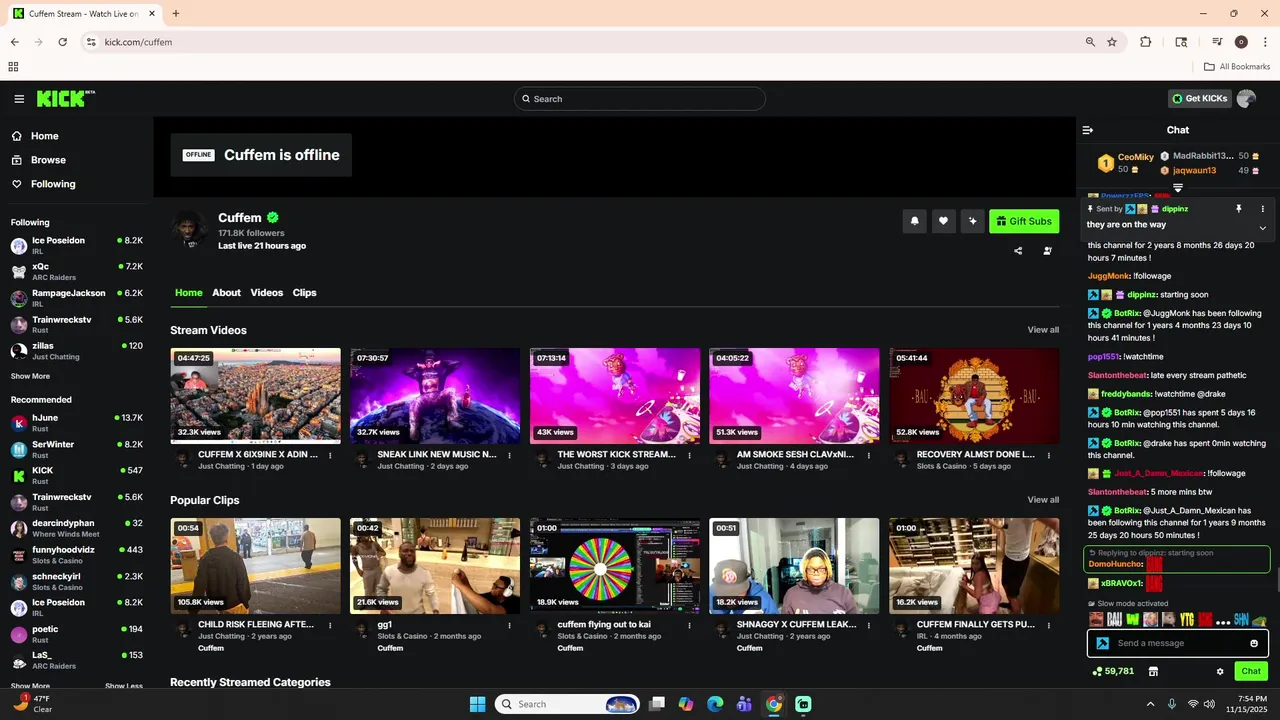Image resolution: width=1280 pixels, height=720 pixels.
Task: Collapse the chat panel with arrow icon
Action: point(1088,130)
